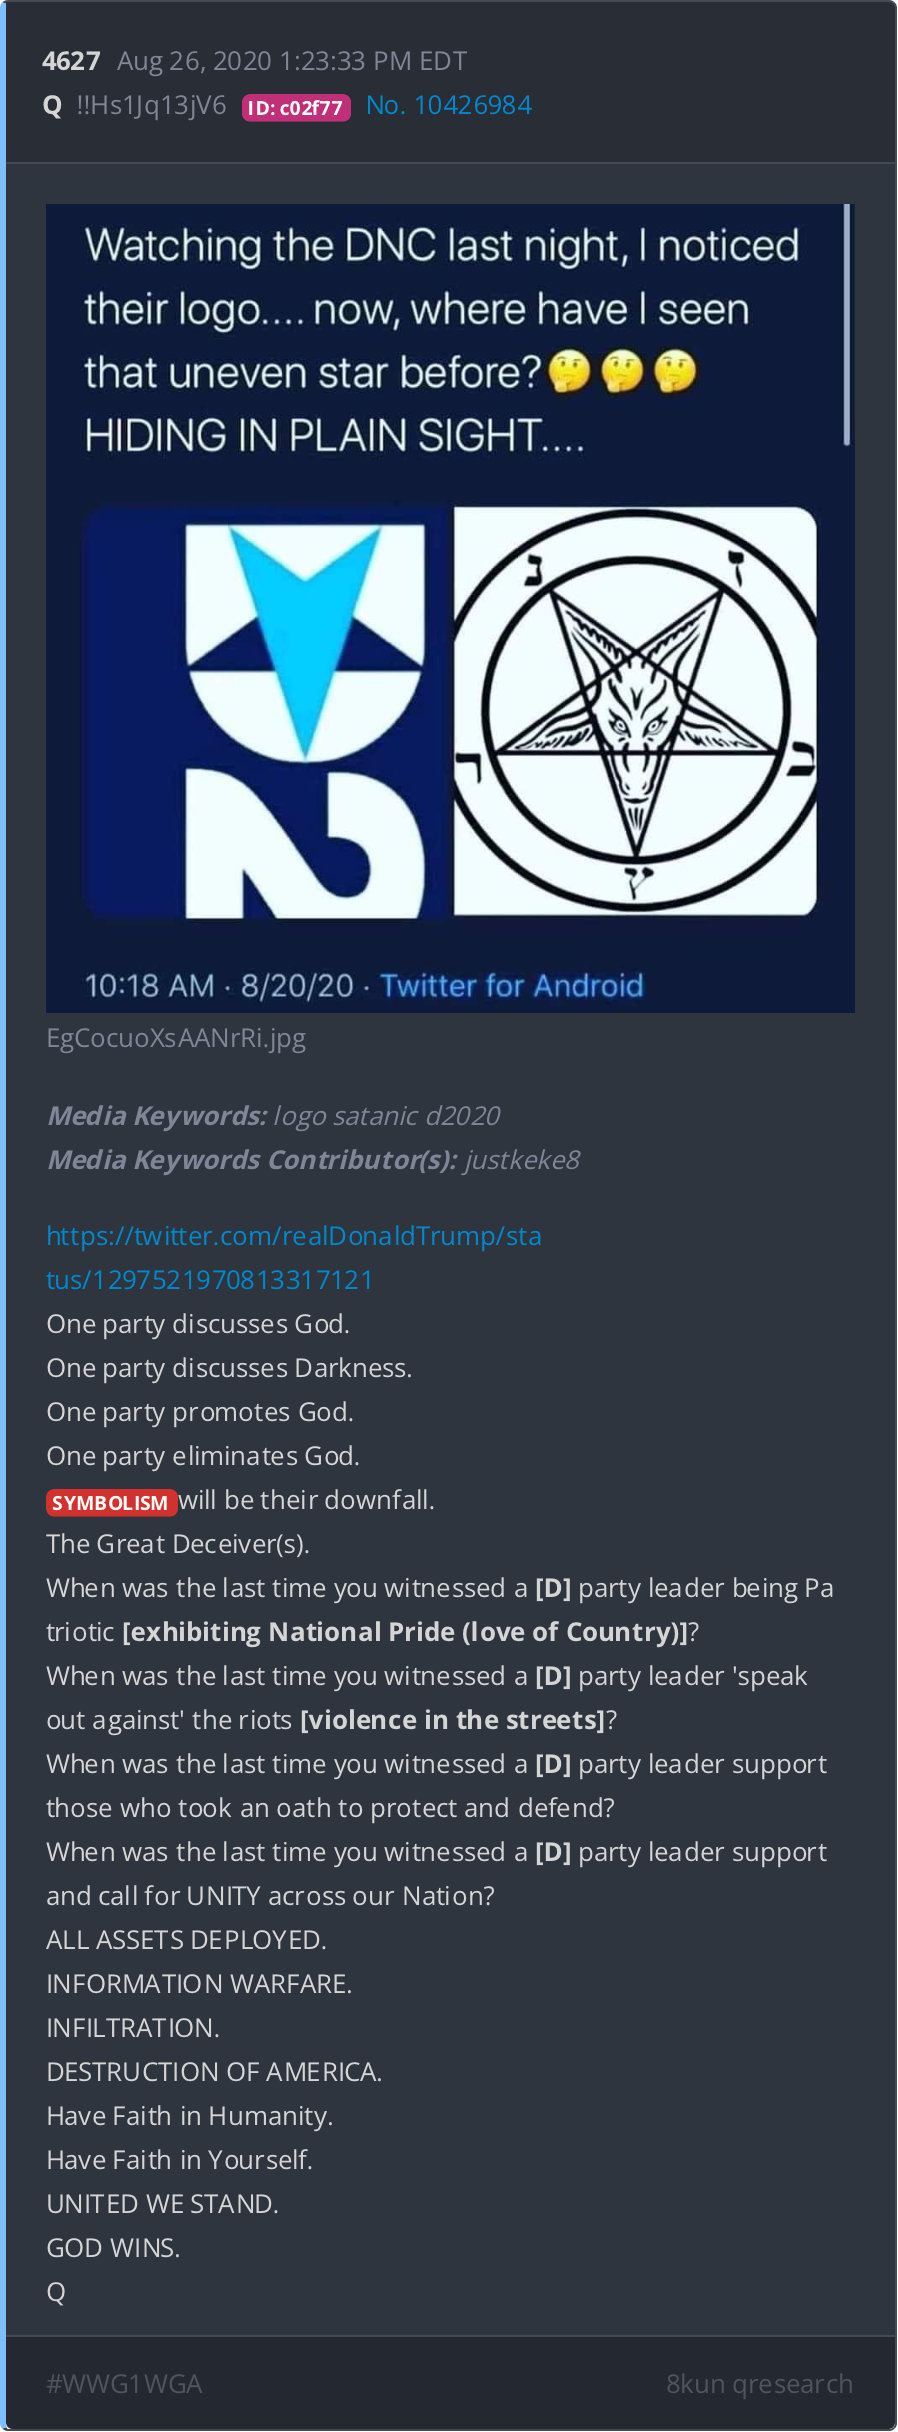This screenshot has height=2432, width=898.
Task: Click contributor name justkeke8
Action: [x=522, y=1160]
